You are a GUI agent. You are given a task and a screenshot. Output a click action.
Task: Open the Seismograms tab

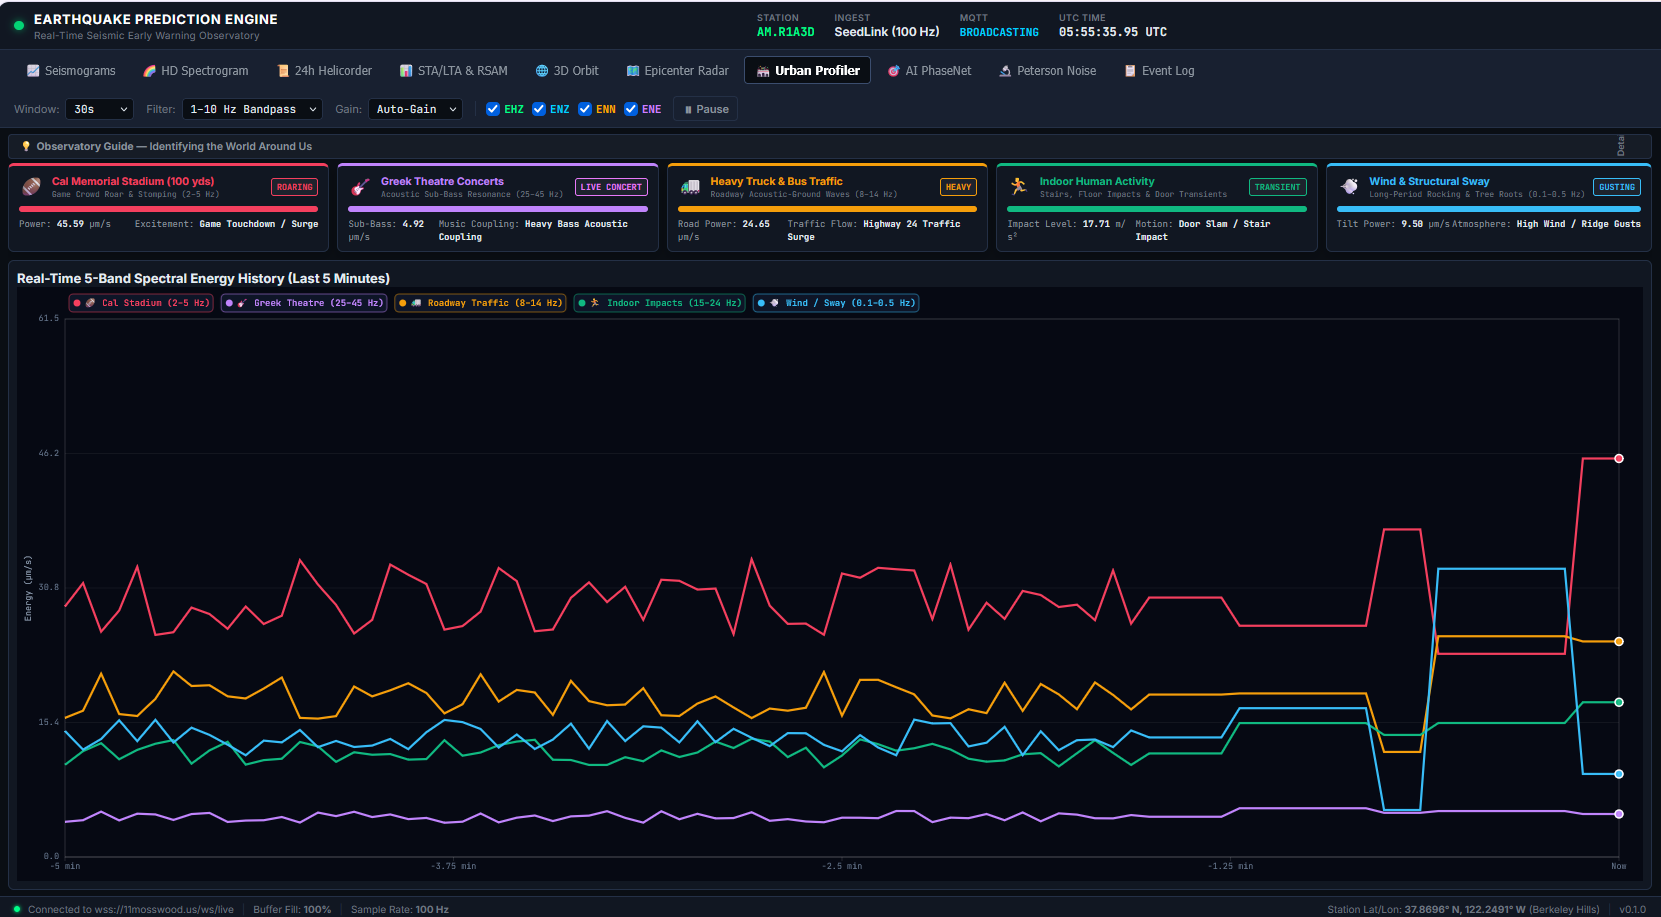pyautogui.click(x=71, y=71)
